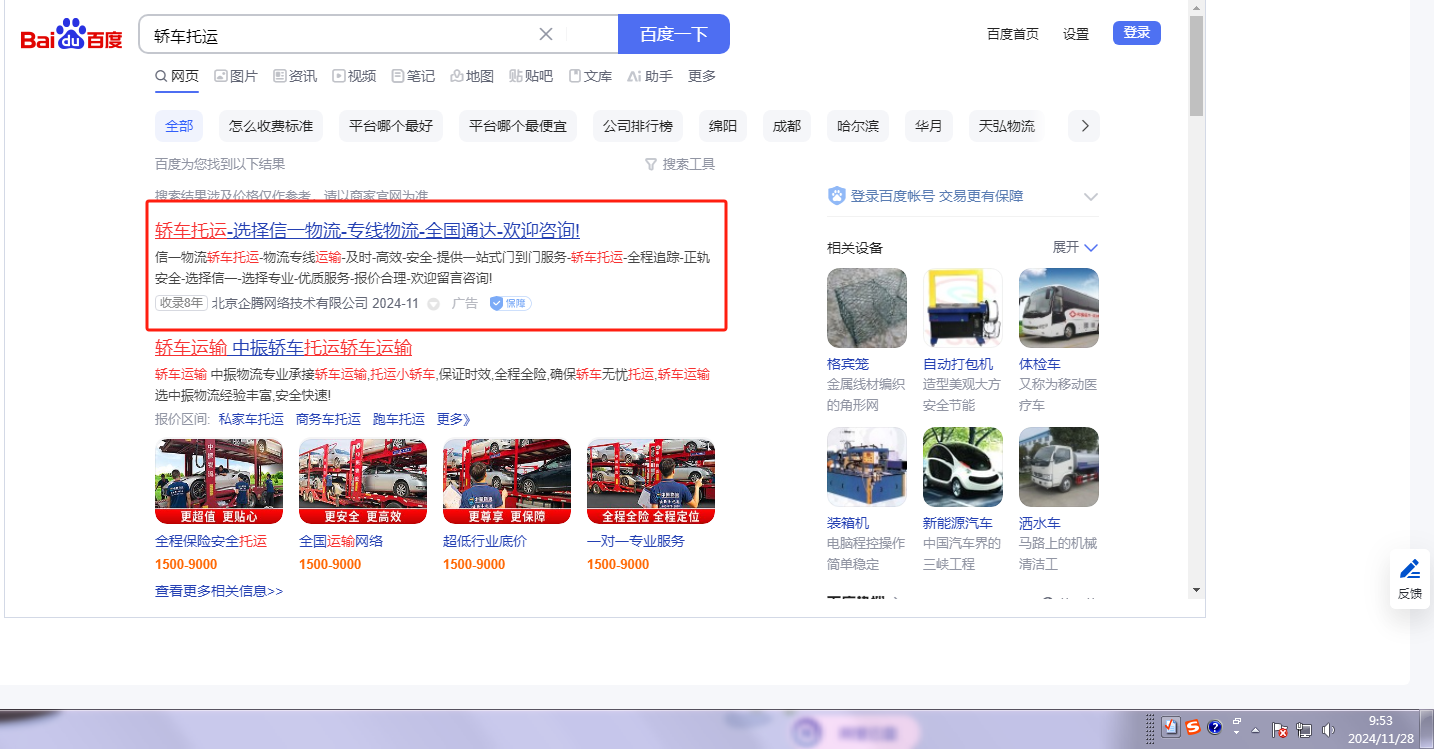
Task: Show more filter chips with right arrow
Action: pos(1084,126)
